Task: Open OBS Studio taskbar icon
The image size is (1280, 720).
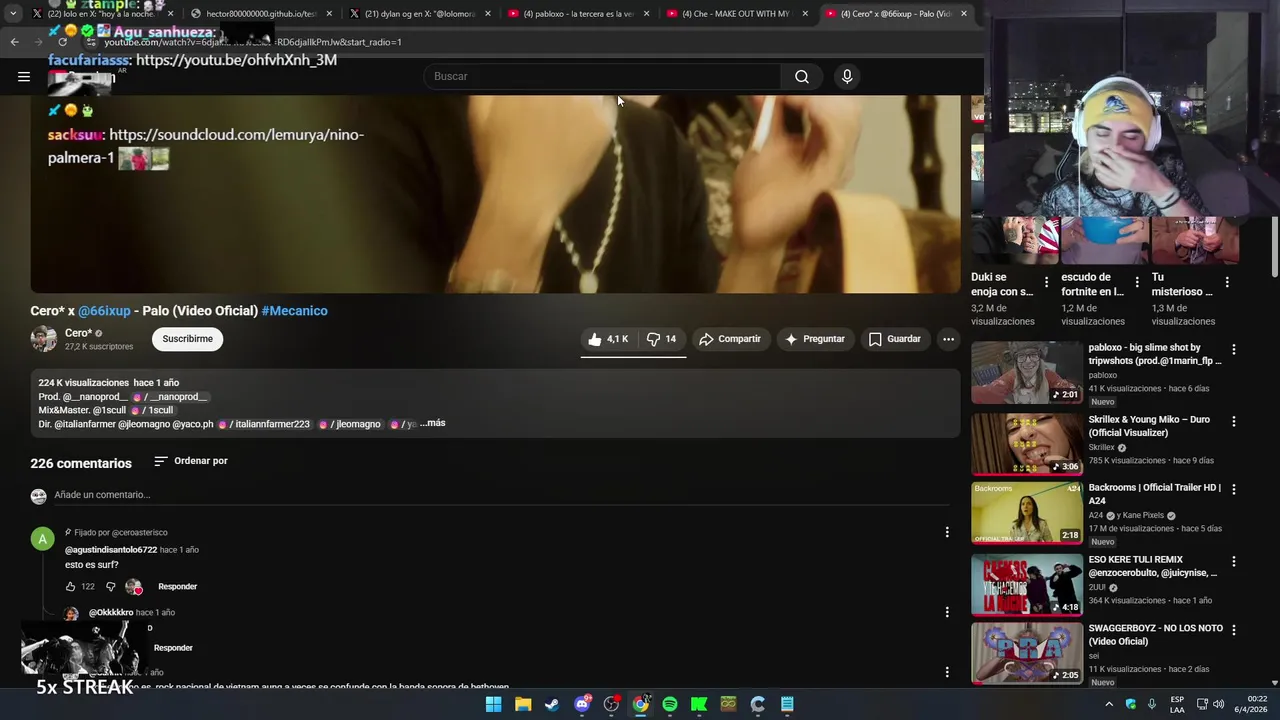Action: click(x=611, y=704)
